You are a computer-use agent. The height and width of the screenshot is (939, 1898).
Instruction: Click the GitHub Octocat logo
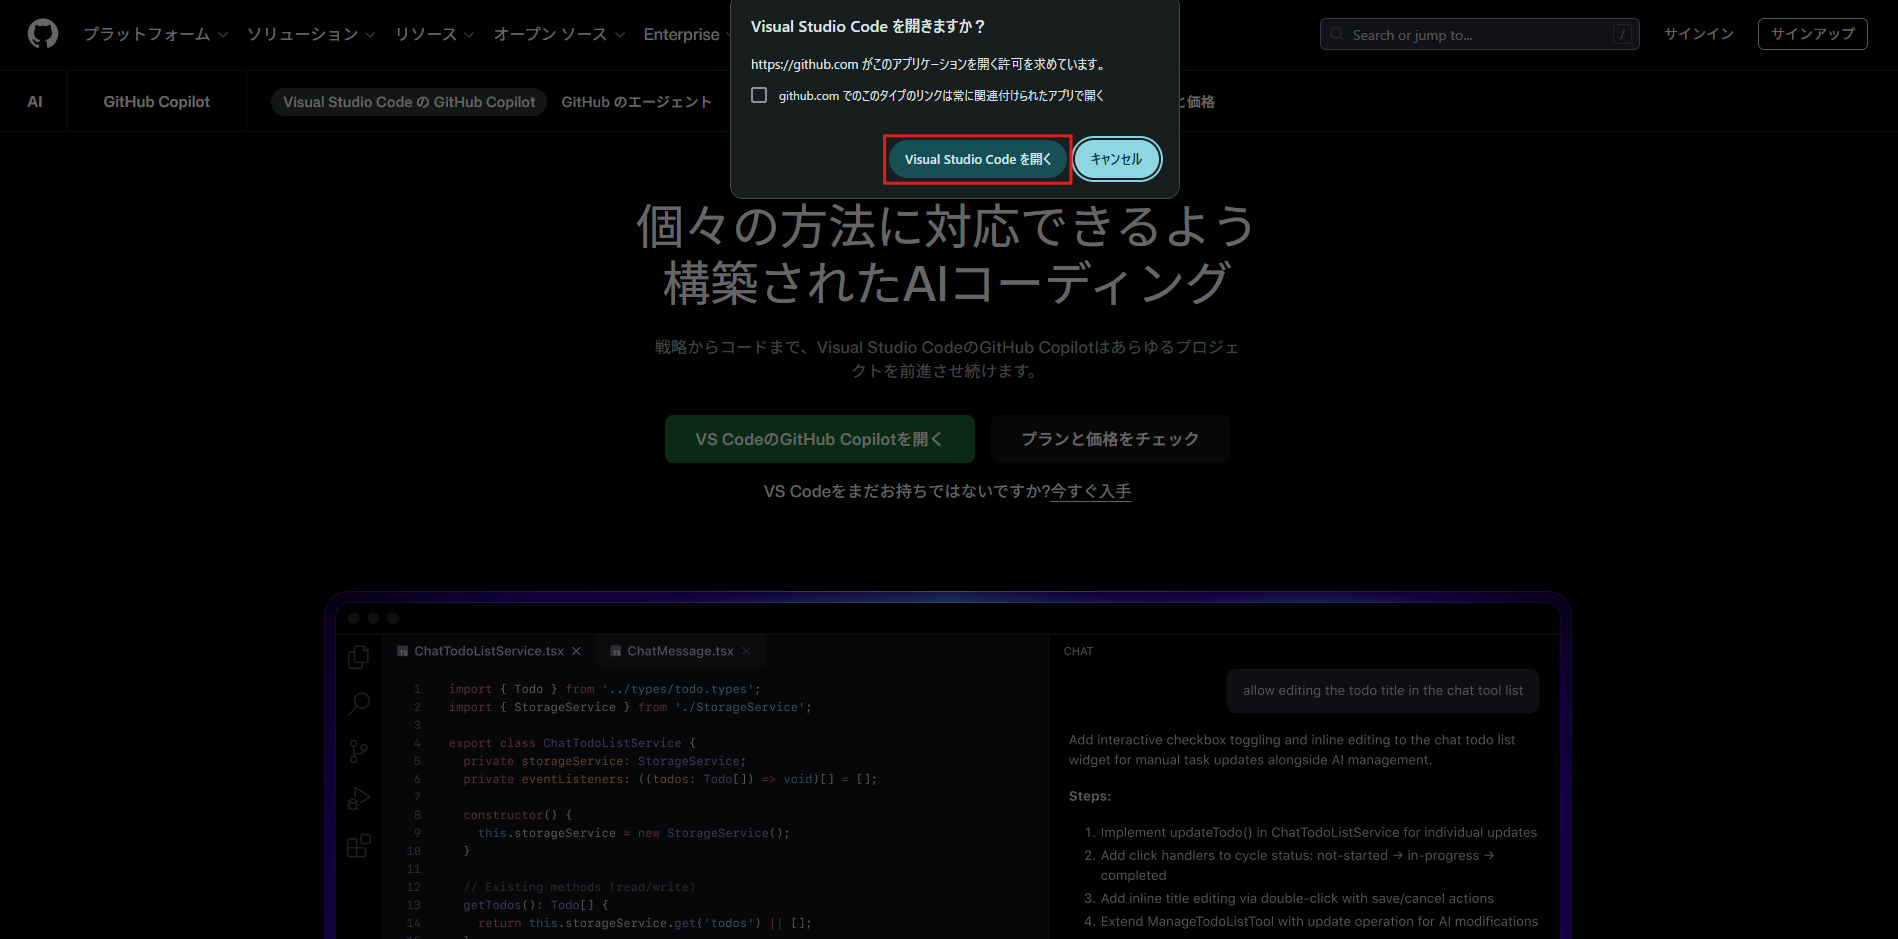point(43,34)
